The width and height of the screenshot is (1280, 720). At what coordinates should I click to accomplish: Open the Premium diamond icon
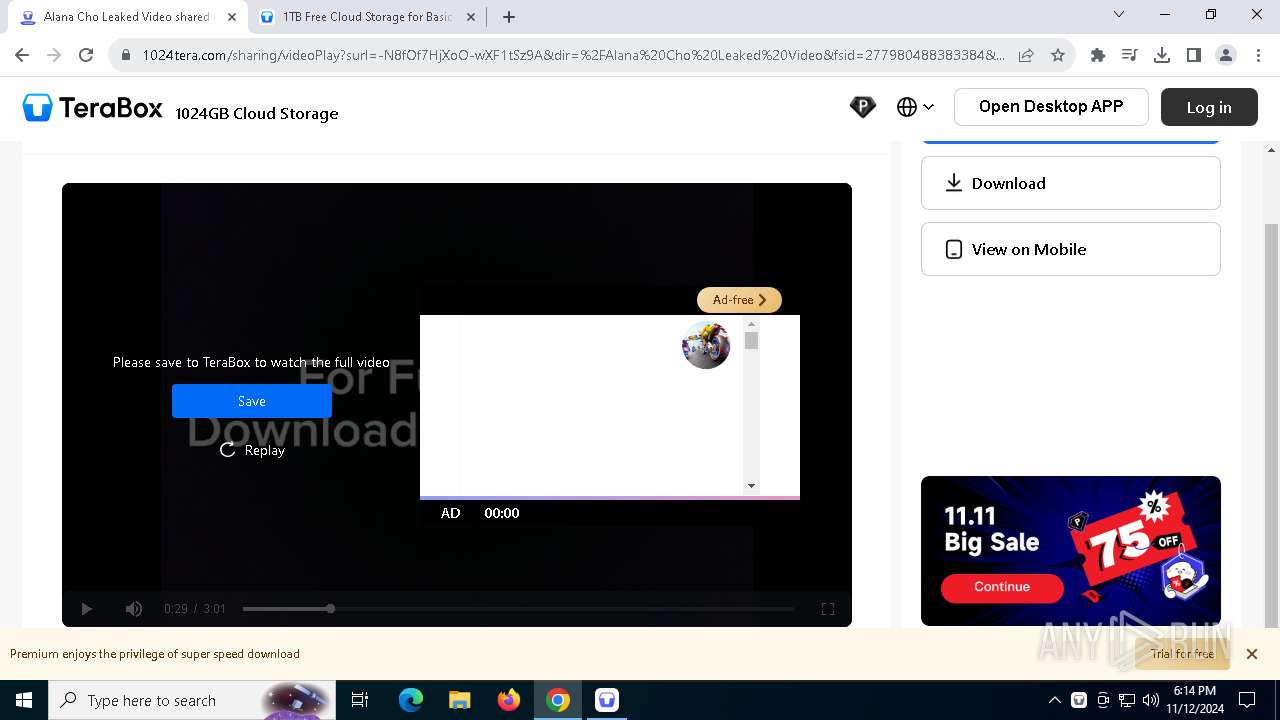(x=862, y=107)
